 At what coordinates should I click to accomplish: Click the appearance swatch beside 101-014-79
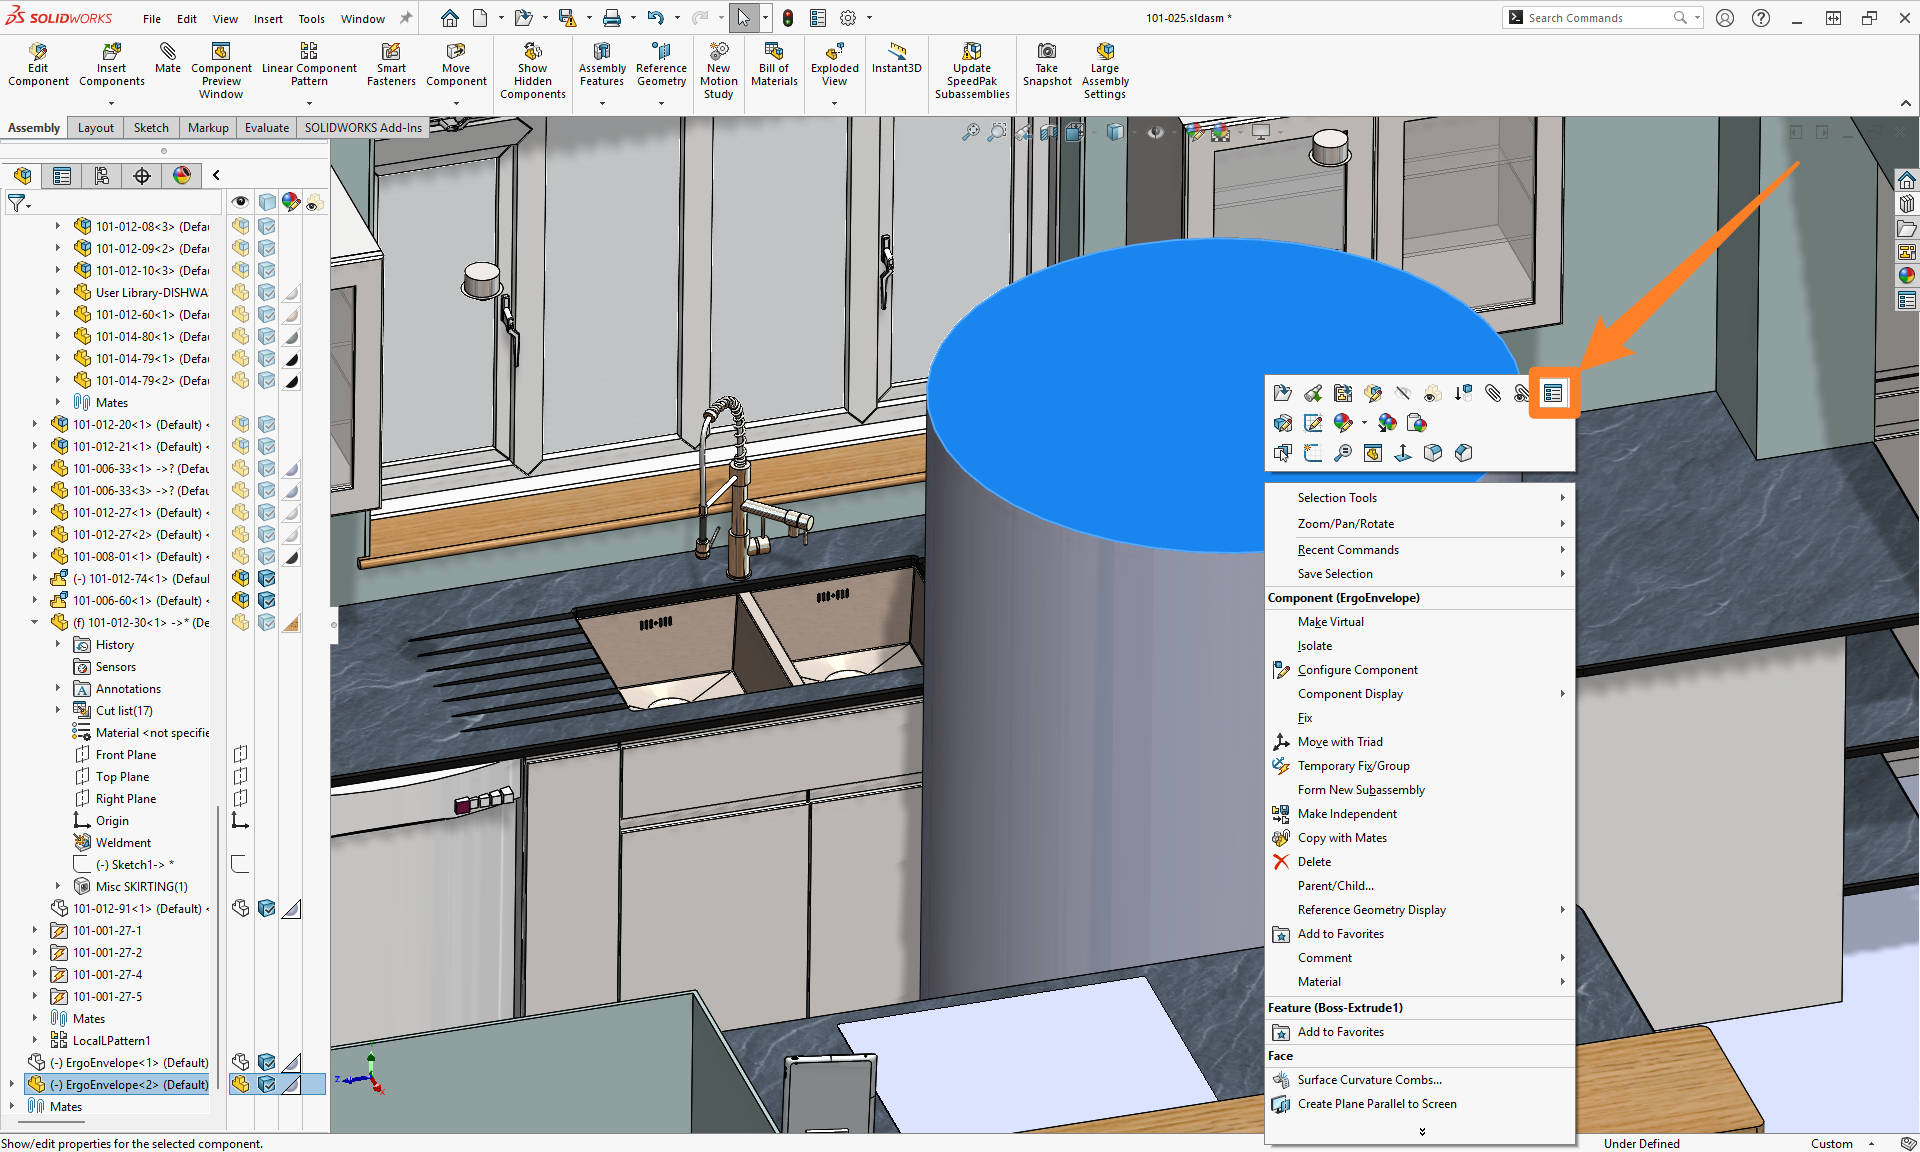pyautogui.click(x=291, y=358)
